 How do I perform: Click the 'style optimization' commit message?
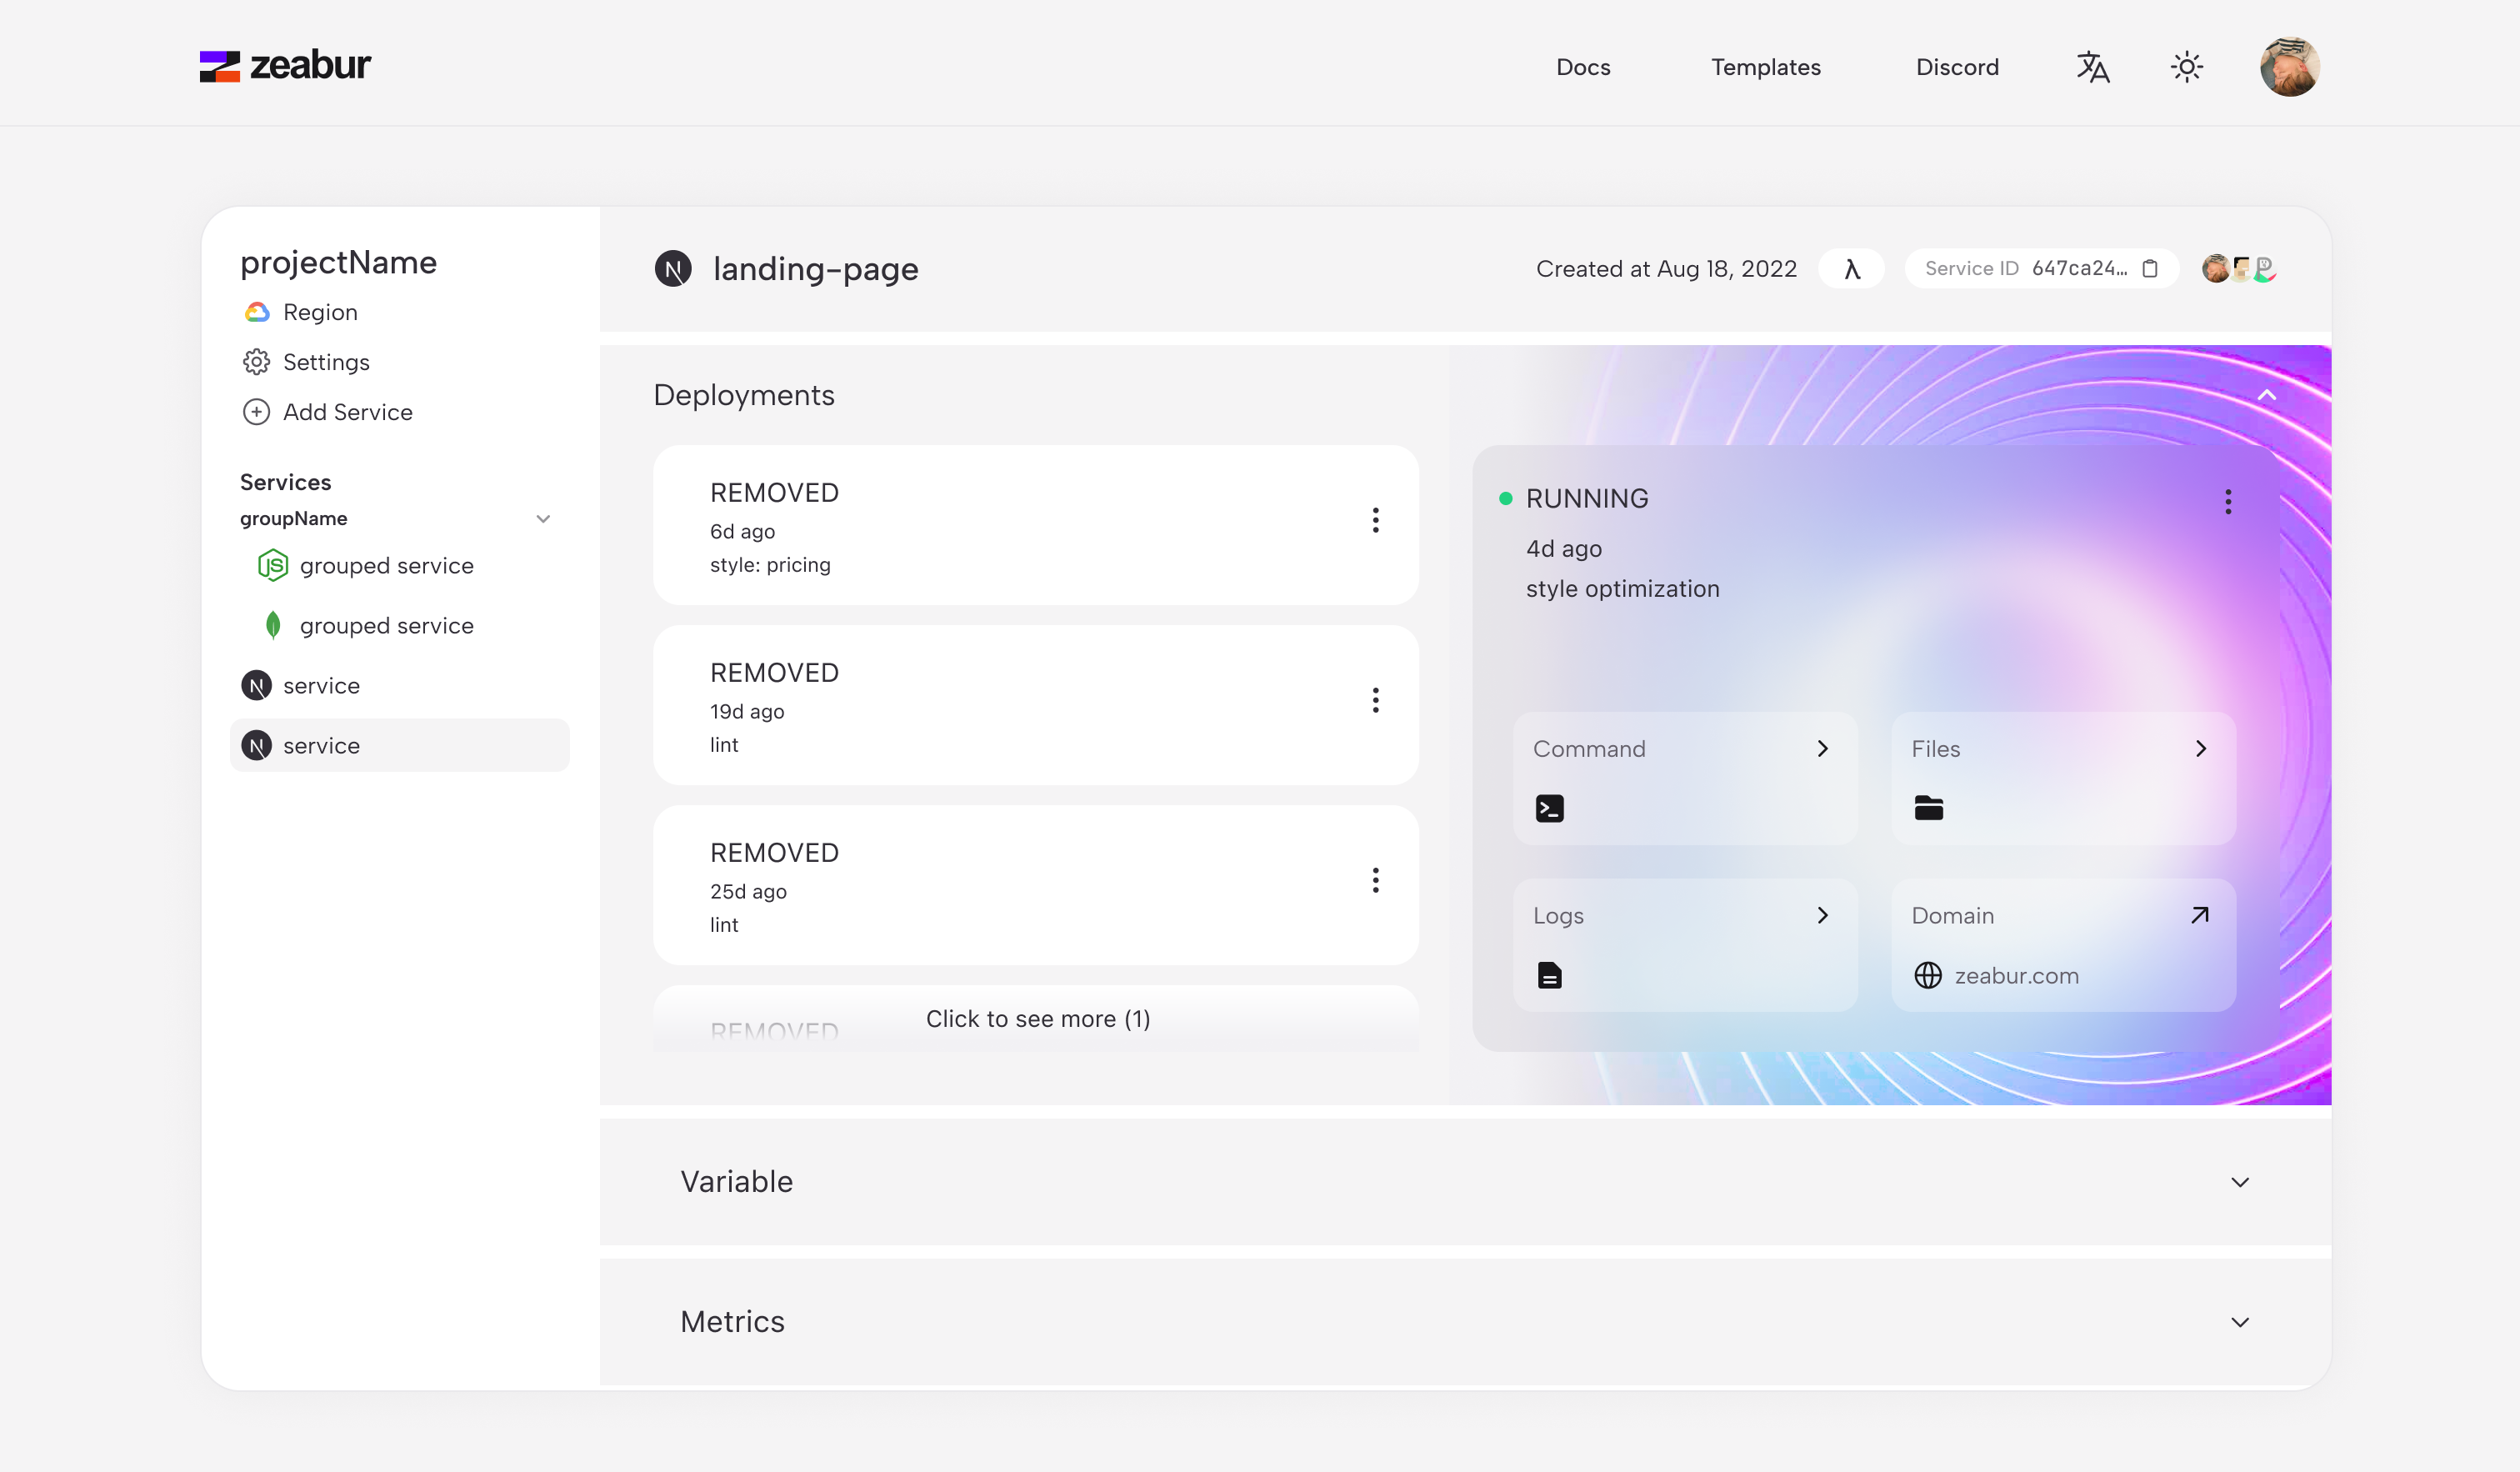pyautogui.click(x=1623, y=589)
